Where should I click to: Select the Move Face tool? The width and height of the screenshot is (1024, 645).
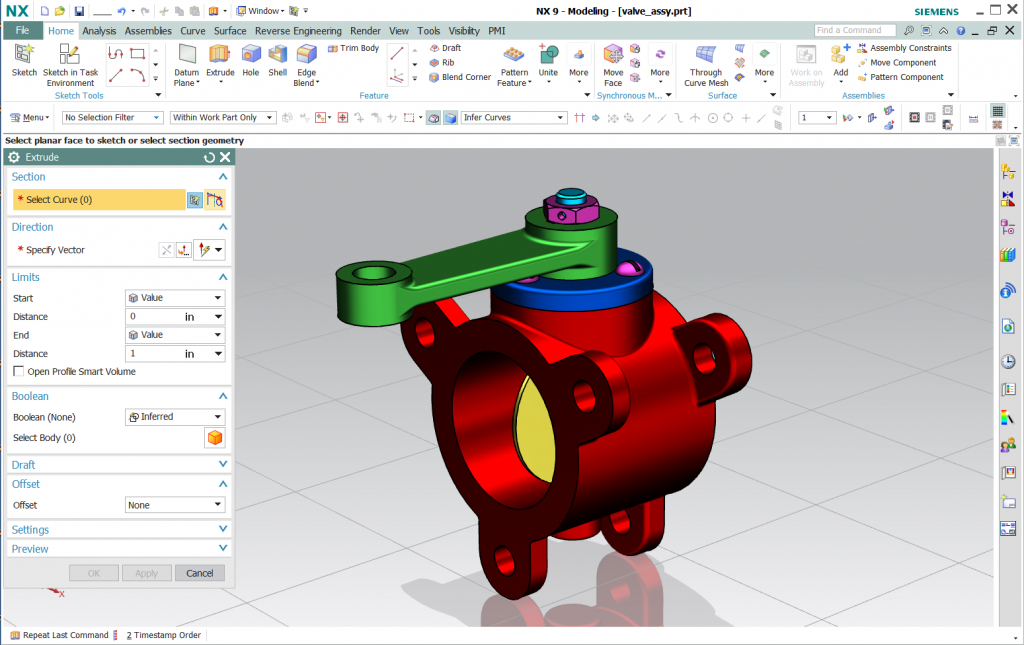click(613, 65)
